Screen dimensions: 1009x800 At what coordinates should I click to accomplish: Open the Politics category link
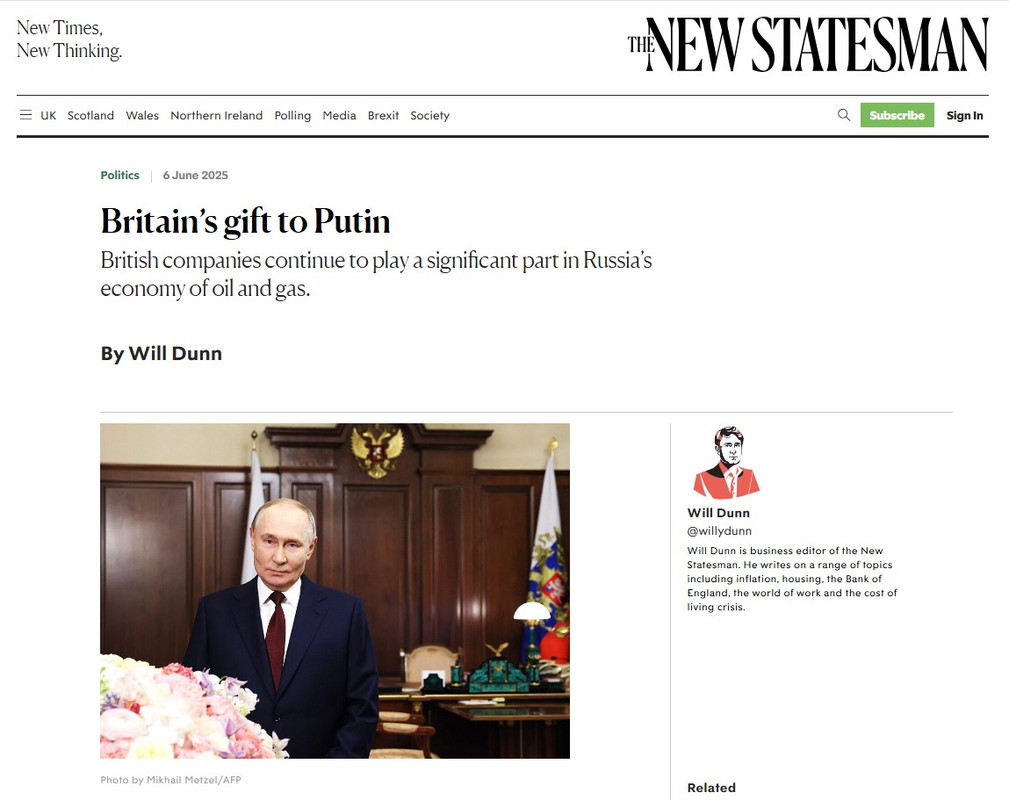(x=120, y=175)
